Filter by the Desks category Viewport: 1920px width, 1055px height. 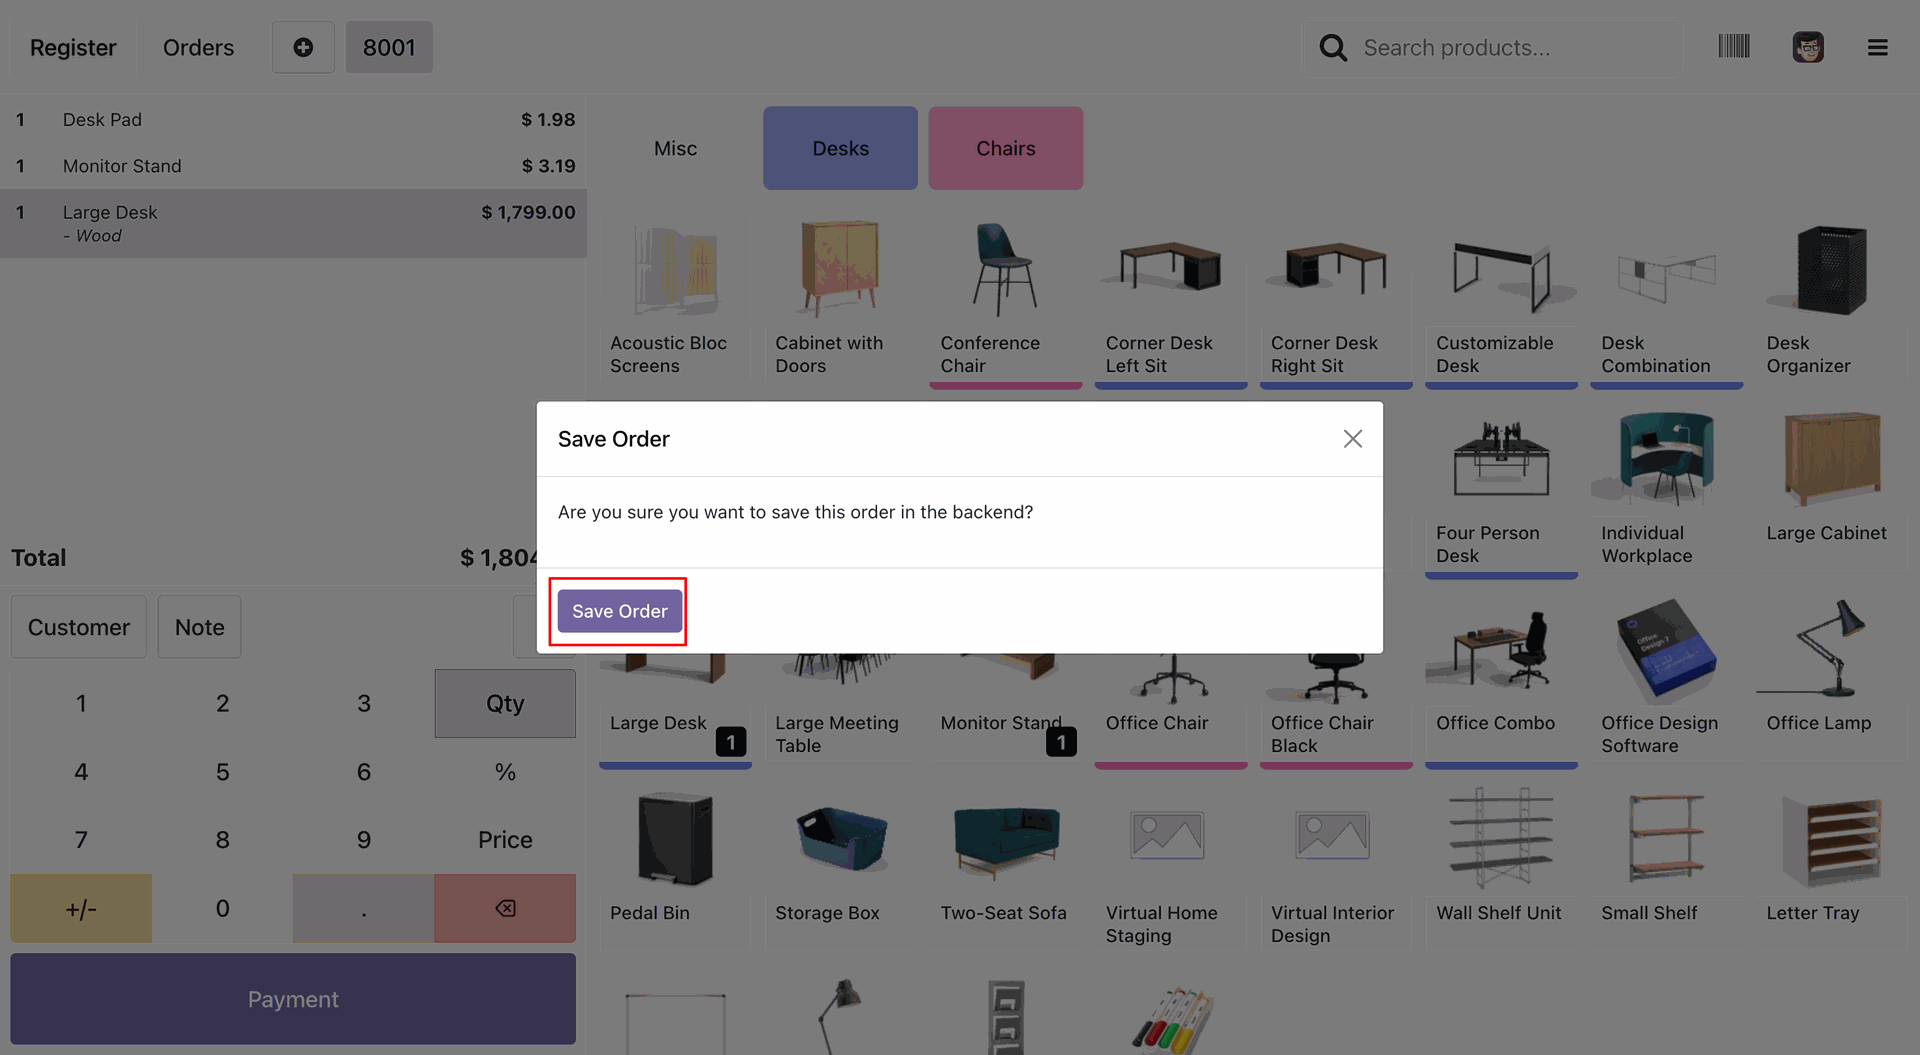pos(840,148)
